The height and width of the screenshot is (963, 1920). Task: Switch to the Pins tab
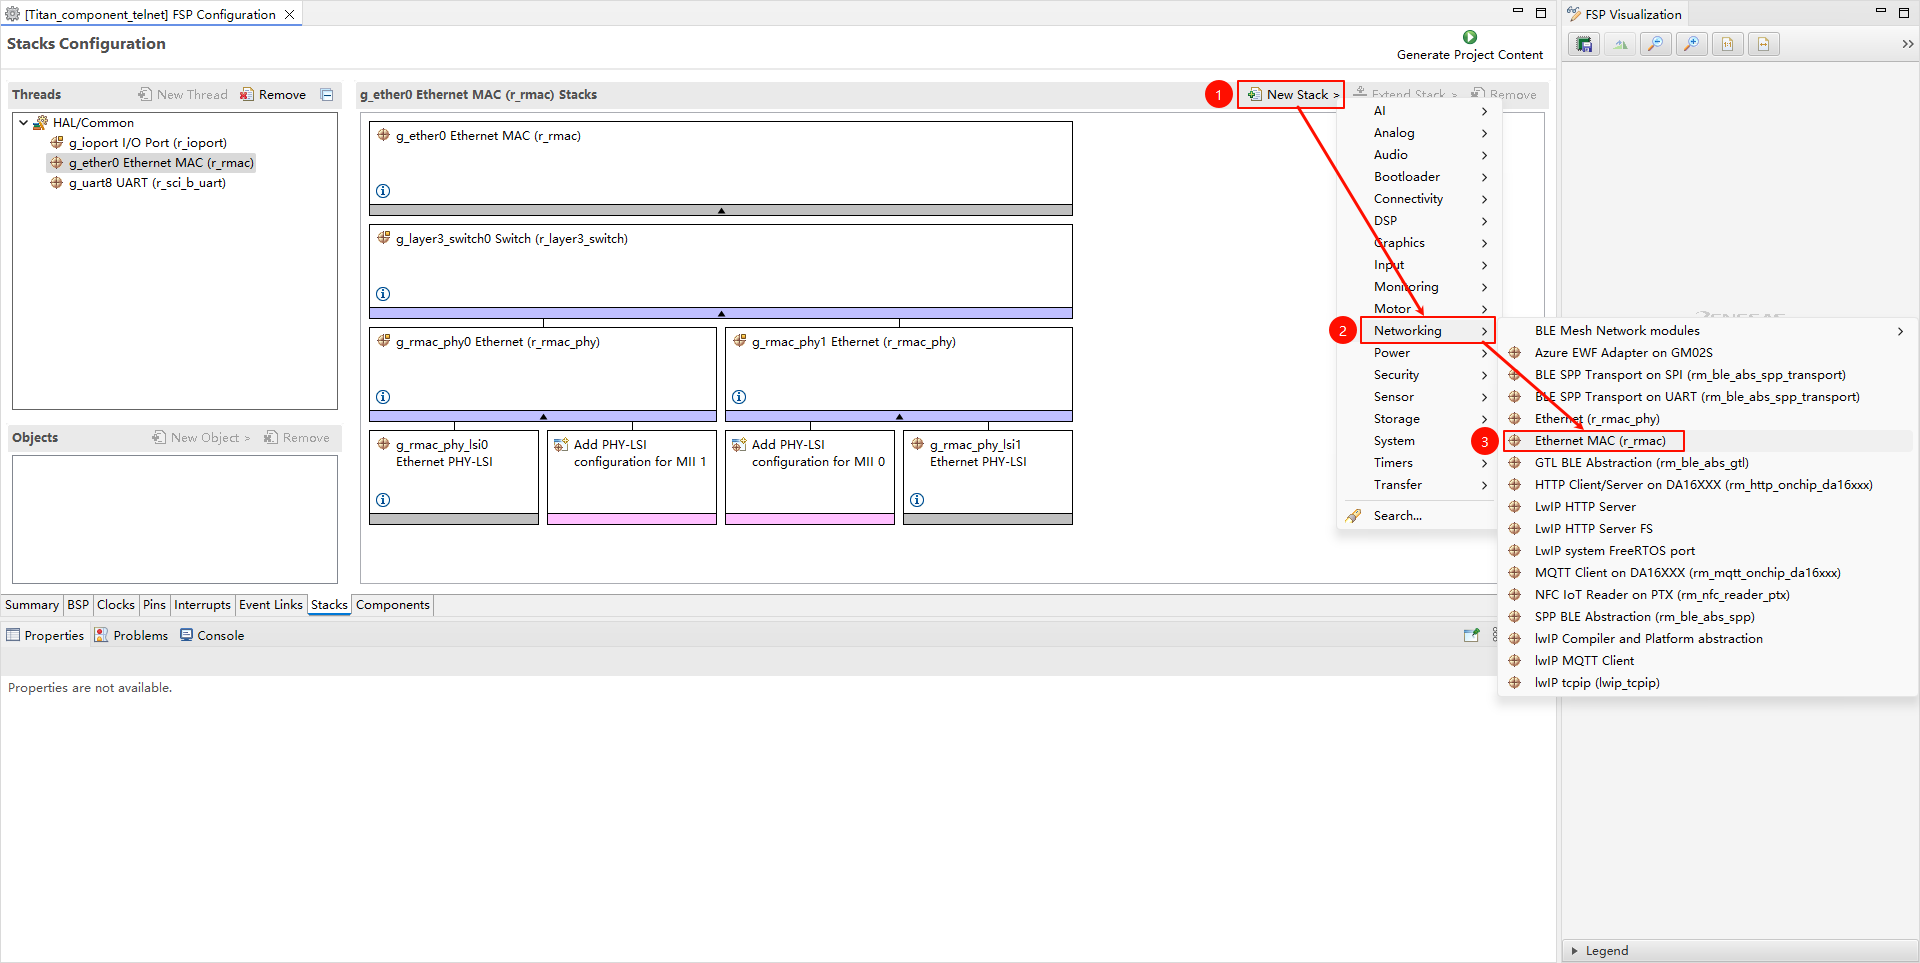click(x=154, y=605)
